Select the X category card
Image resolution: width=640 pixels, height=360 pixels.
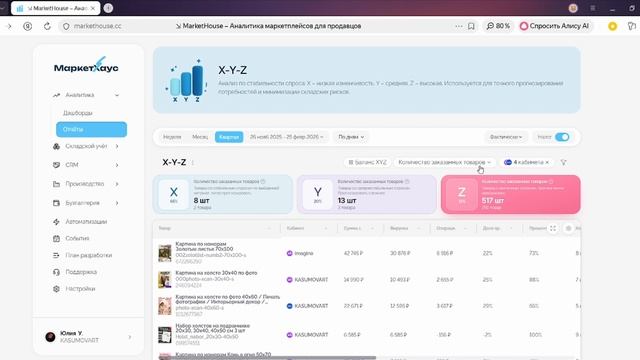223,194
